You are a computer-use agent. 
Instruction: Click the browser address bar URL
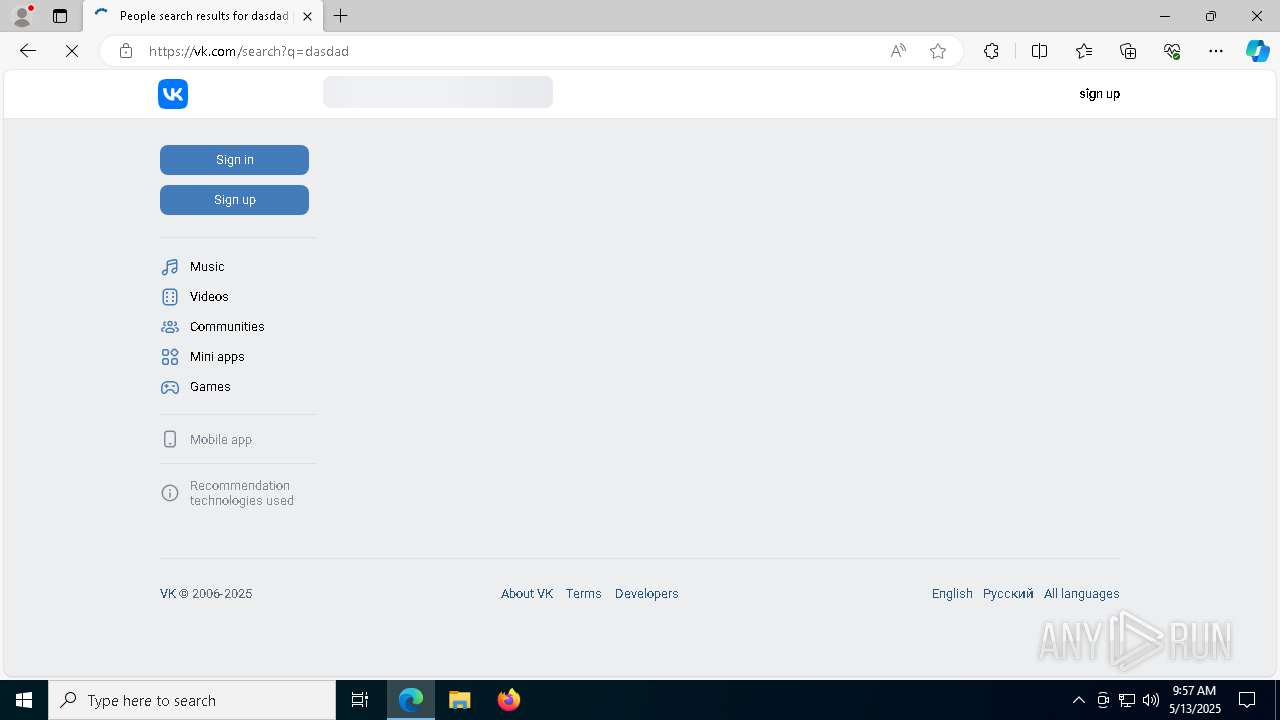[249, 51]
